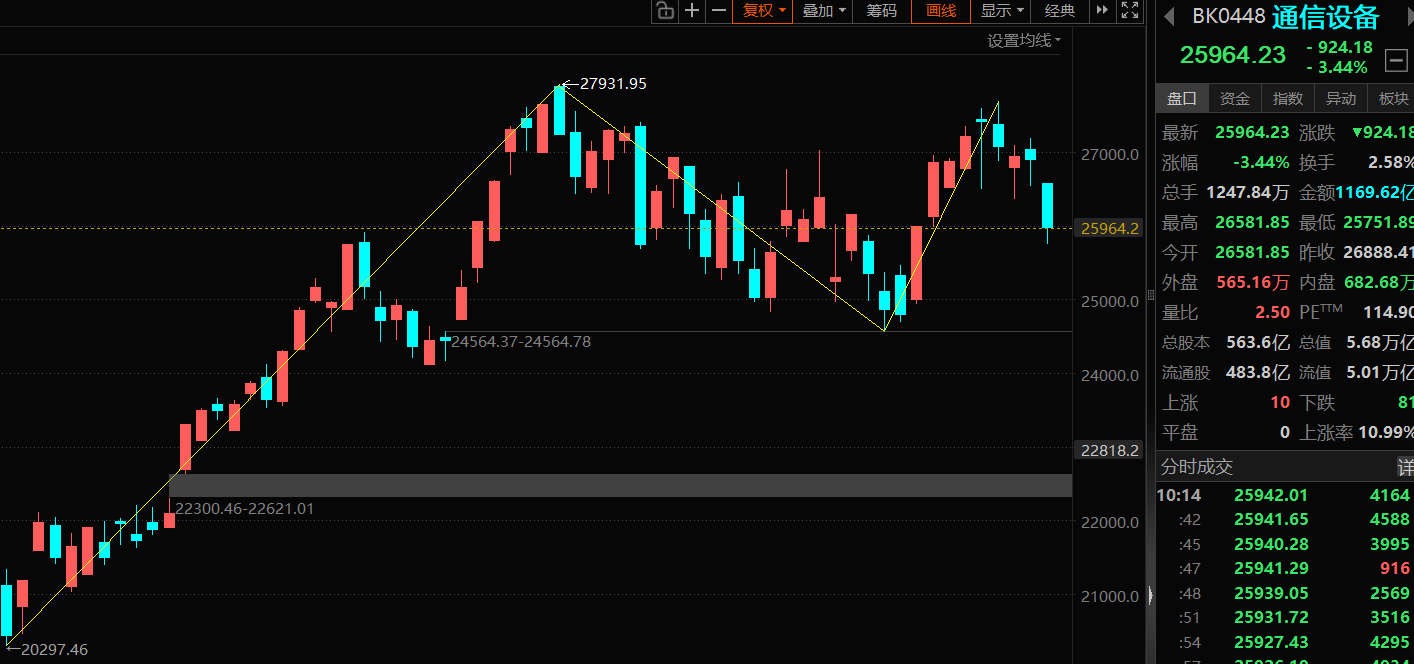Image resolution: width=1414 pixels, height=664 pixels.
Task: Click the 25000.0 axis label
Action: [1109, 301]
